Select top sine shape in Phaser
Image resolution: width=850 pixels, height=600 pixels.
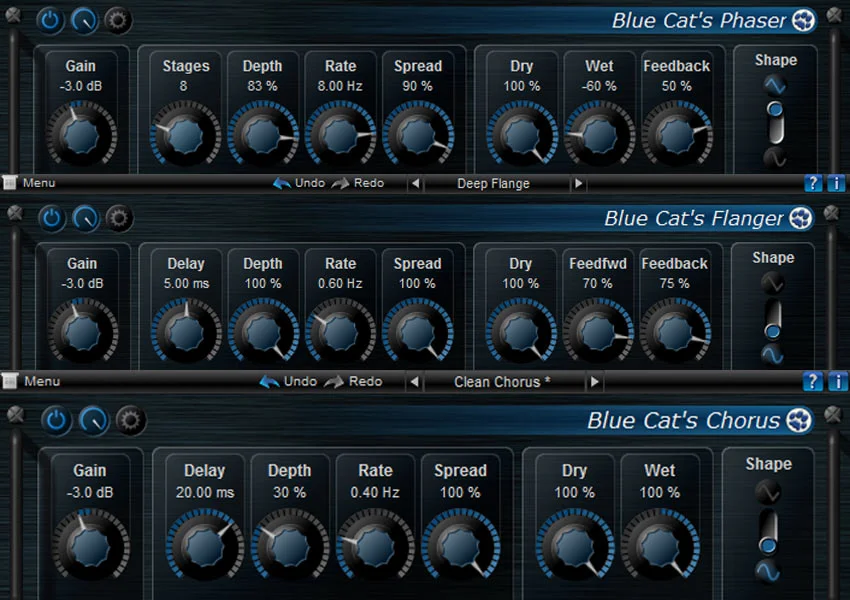point(775,85)
